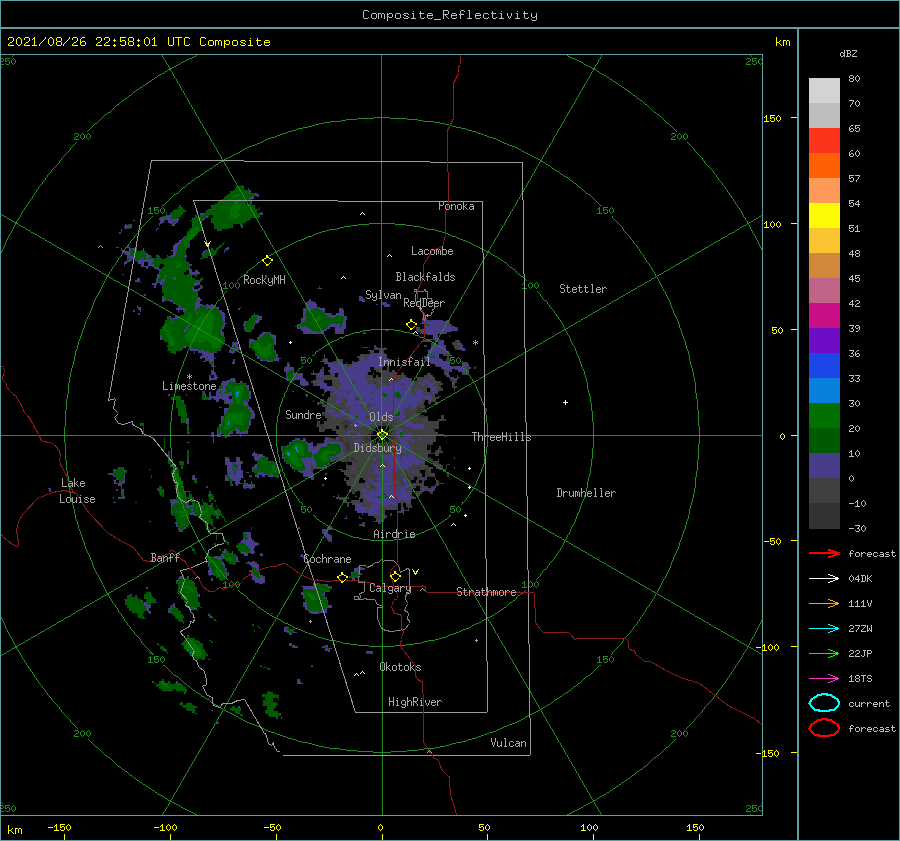Click the Cochrane town label
Screen dimensions: 900x841
[x=327, y=559]
